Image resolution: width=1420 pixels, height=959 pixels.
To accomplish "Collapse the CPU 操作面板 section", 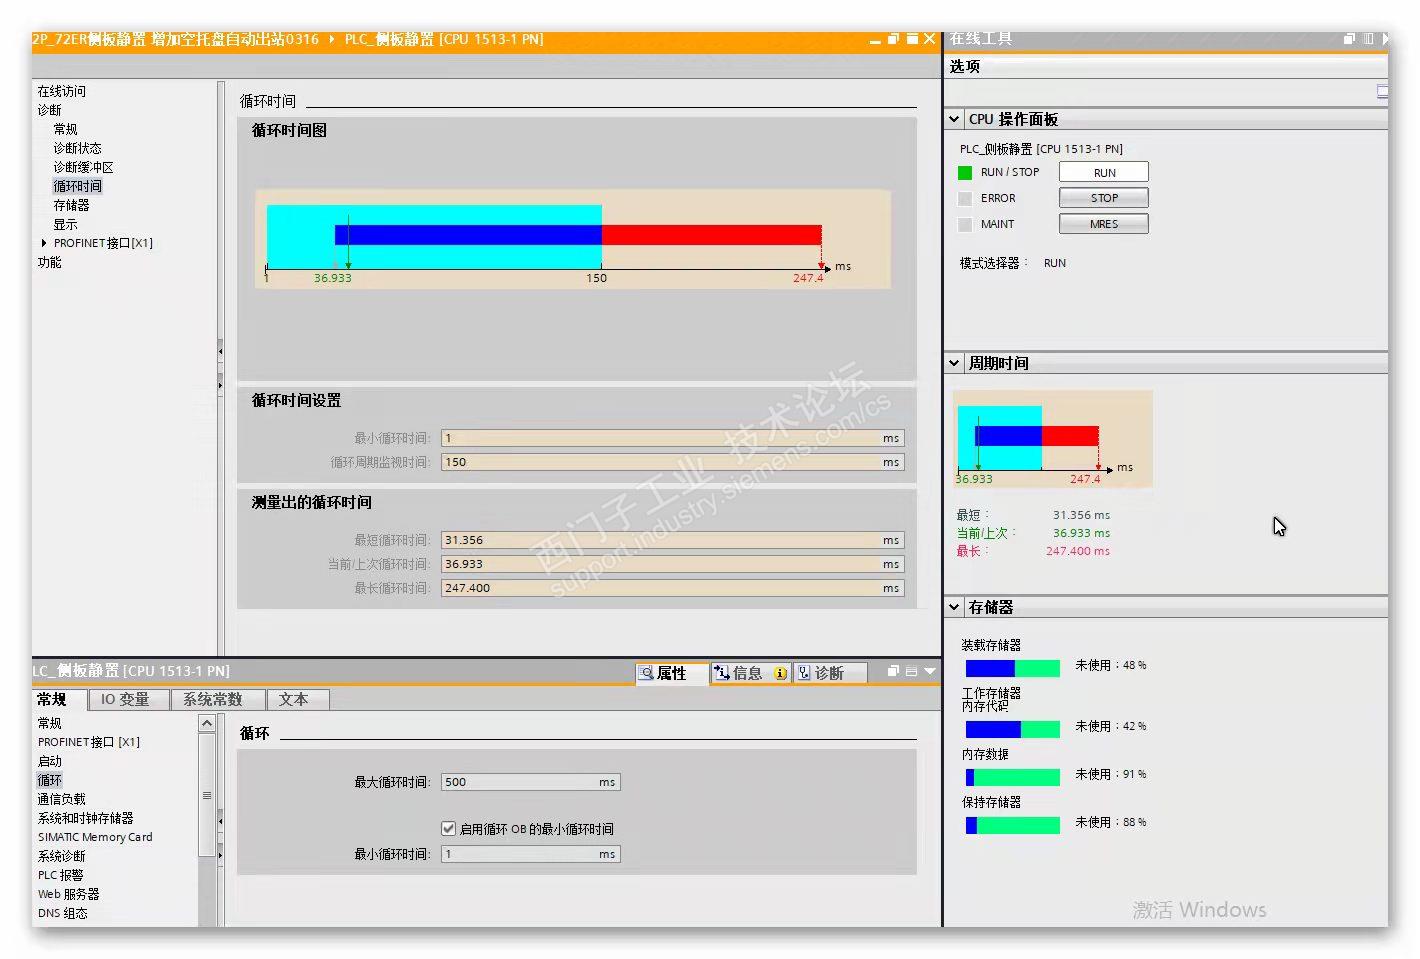I will 954,119.
